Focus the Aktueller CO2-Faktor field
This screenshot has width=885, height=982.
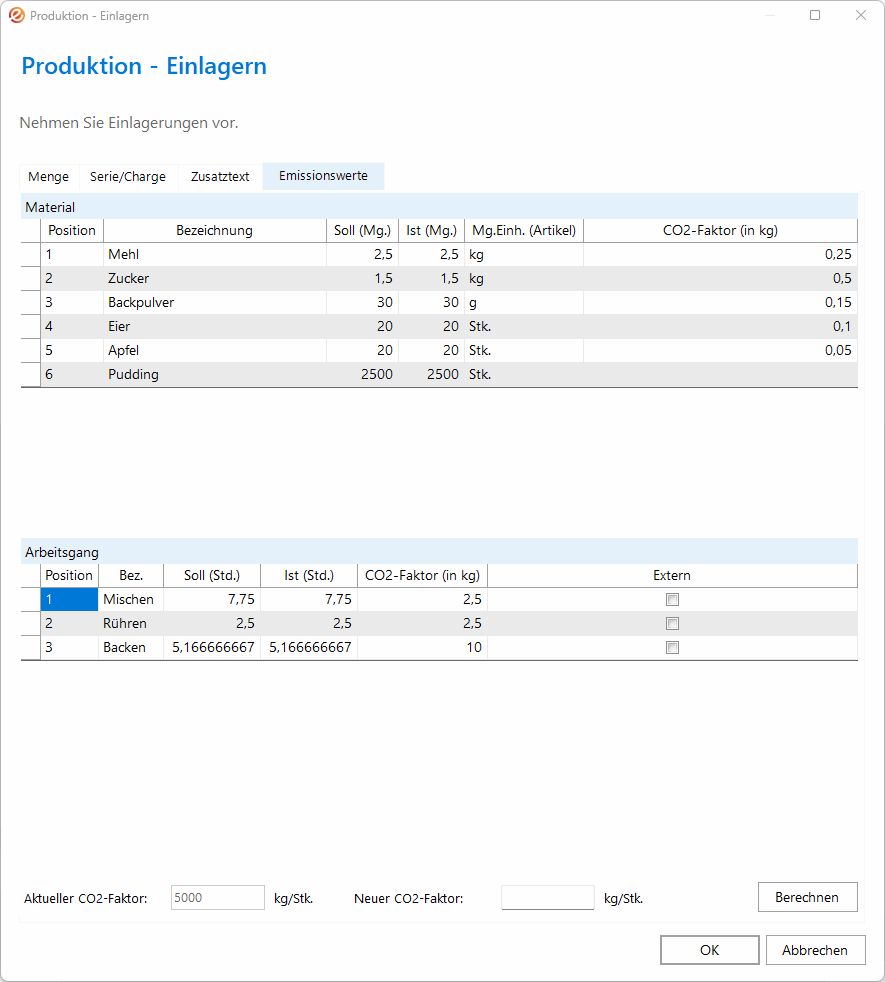tap(217, 897)
